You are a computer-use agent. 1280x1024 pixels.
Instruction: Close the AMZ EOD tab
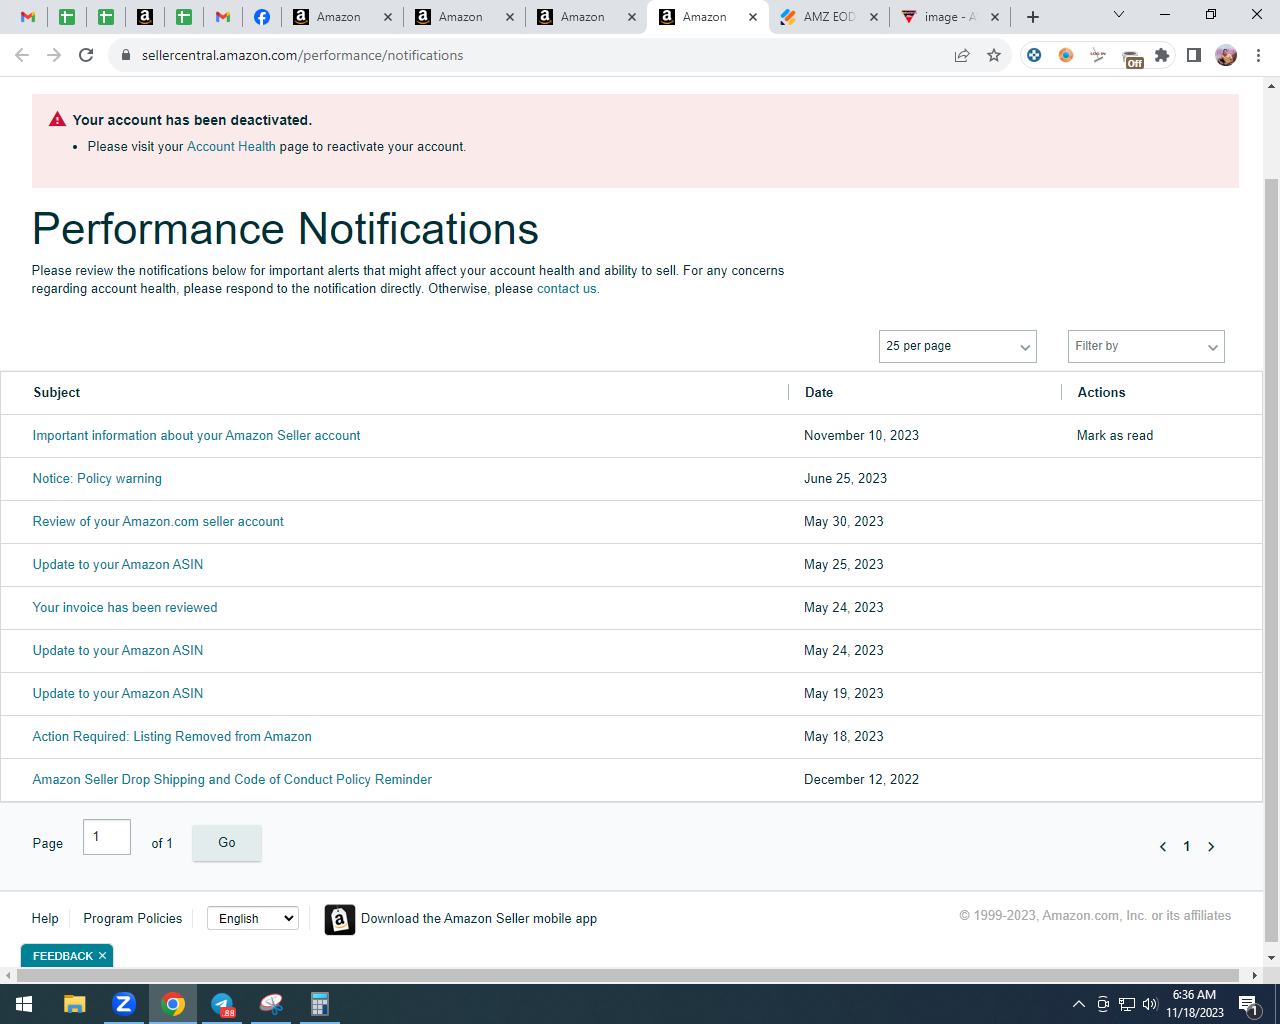pyautogui.click(x=874, y=17)
